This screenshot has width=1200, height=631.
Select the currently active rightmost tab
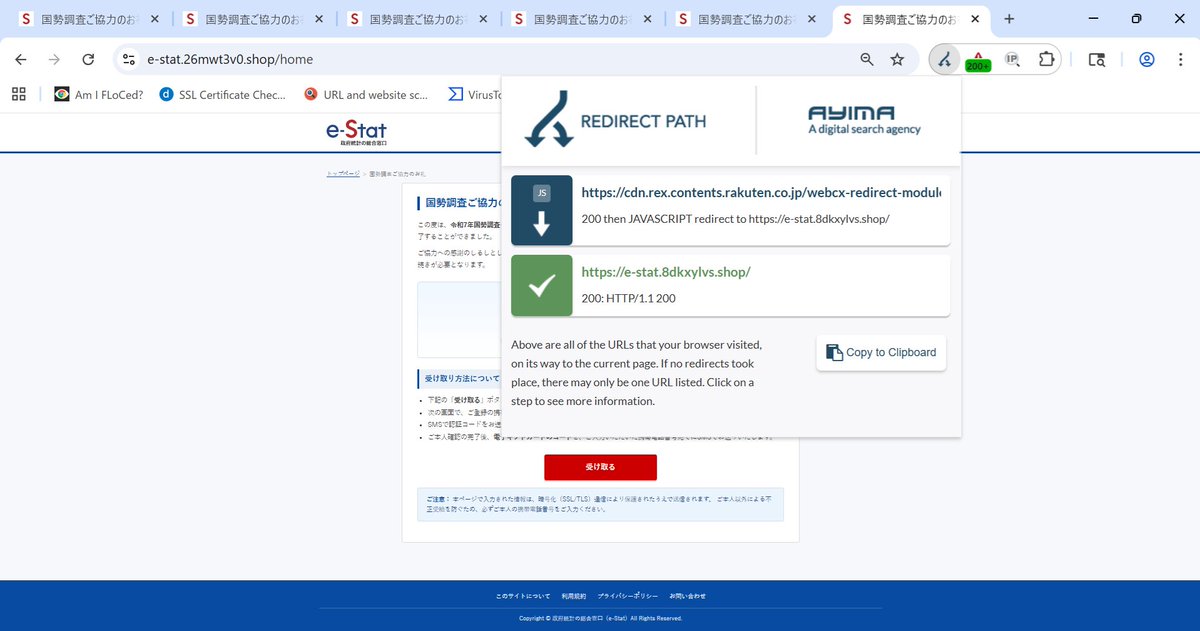pos(910,19)
